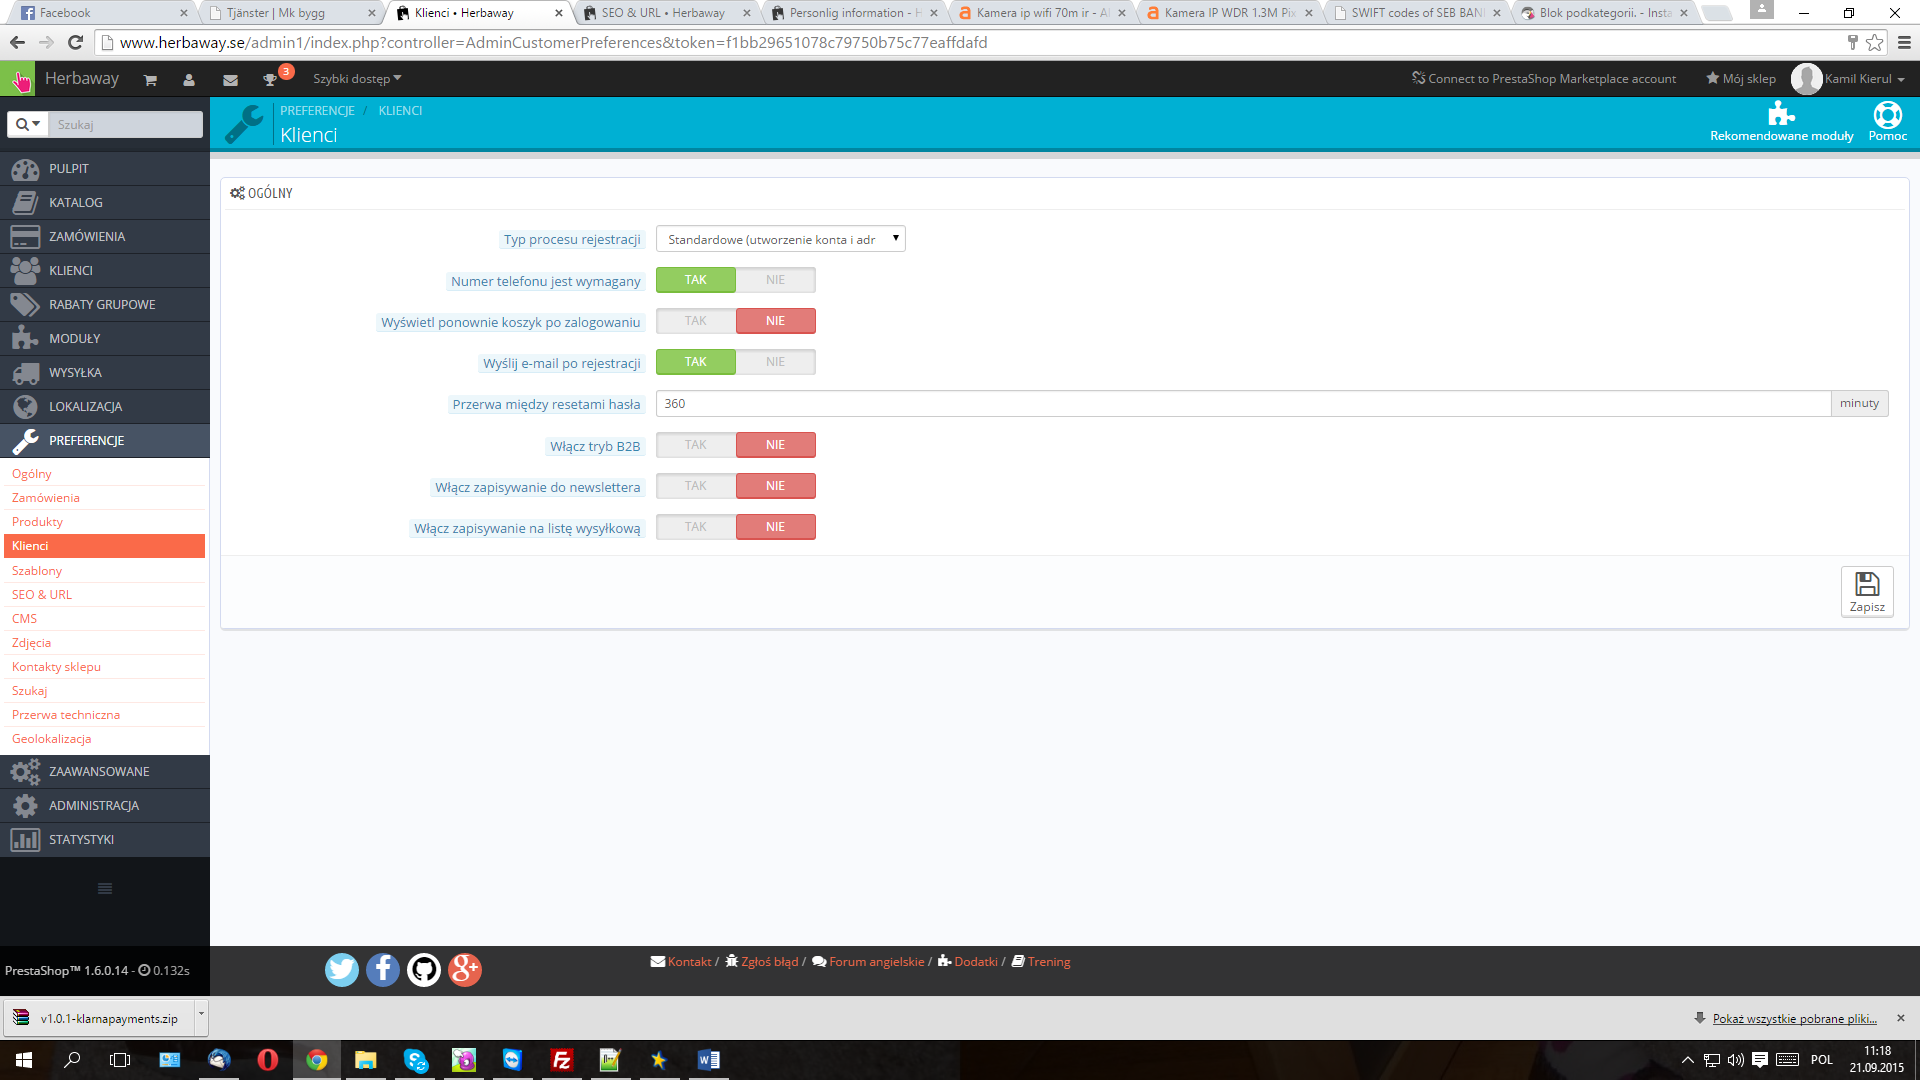The height and width of the screenshot is (1080, 1920).
Task: Open the SEO & URL preferences submenu
Action: tap(42, 595)
